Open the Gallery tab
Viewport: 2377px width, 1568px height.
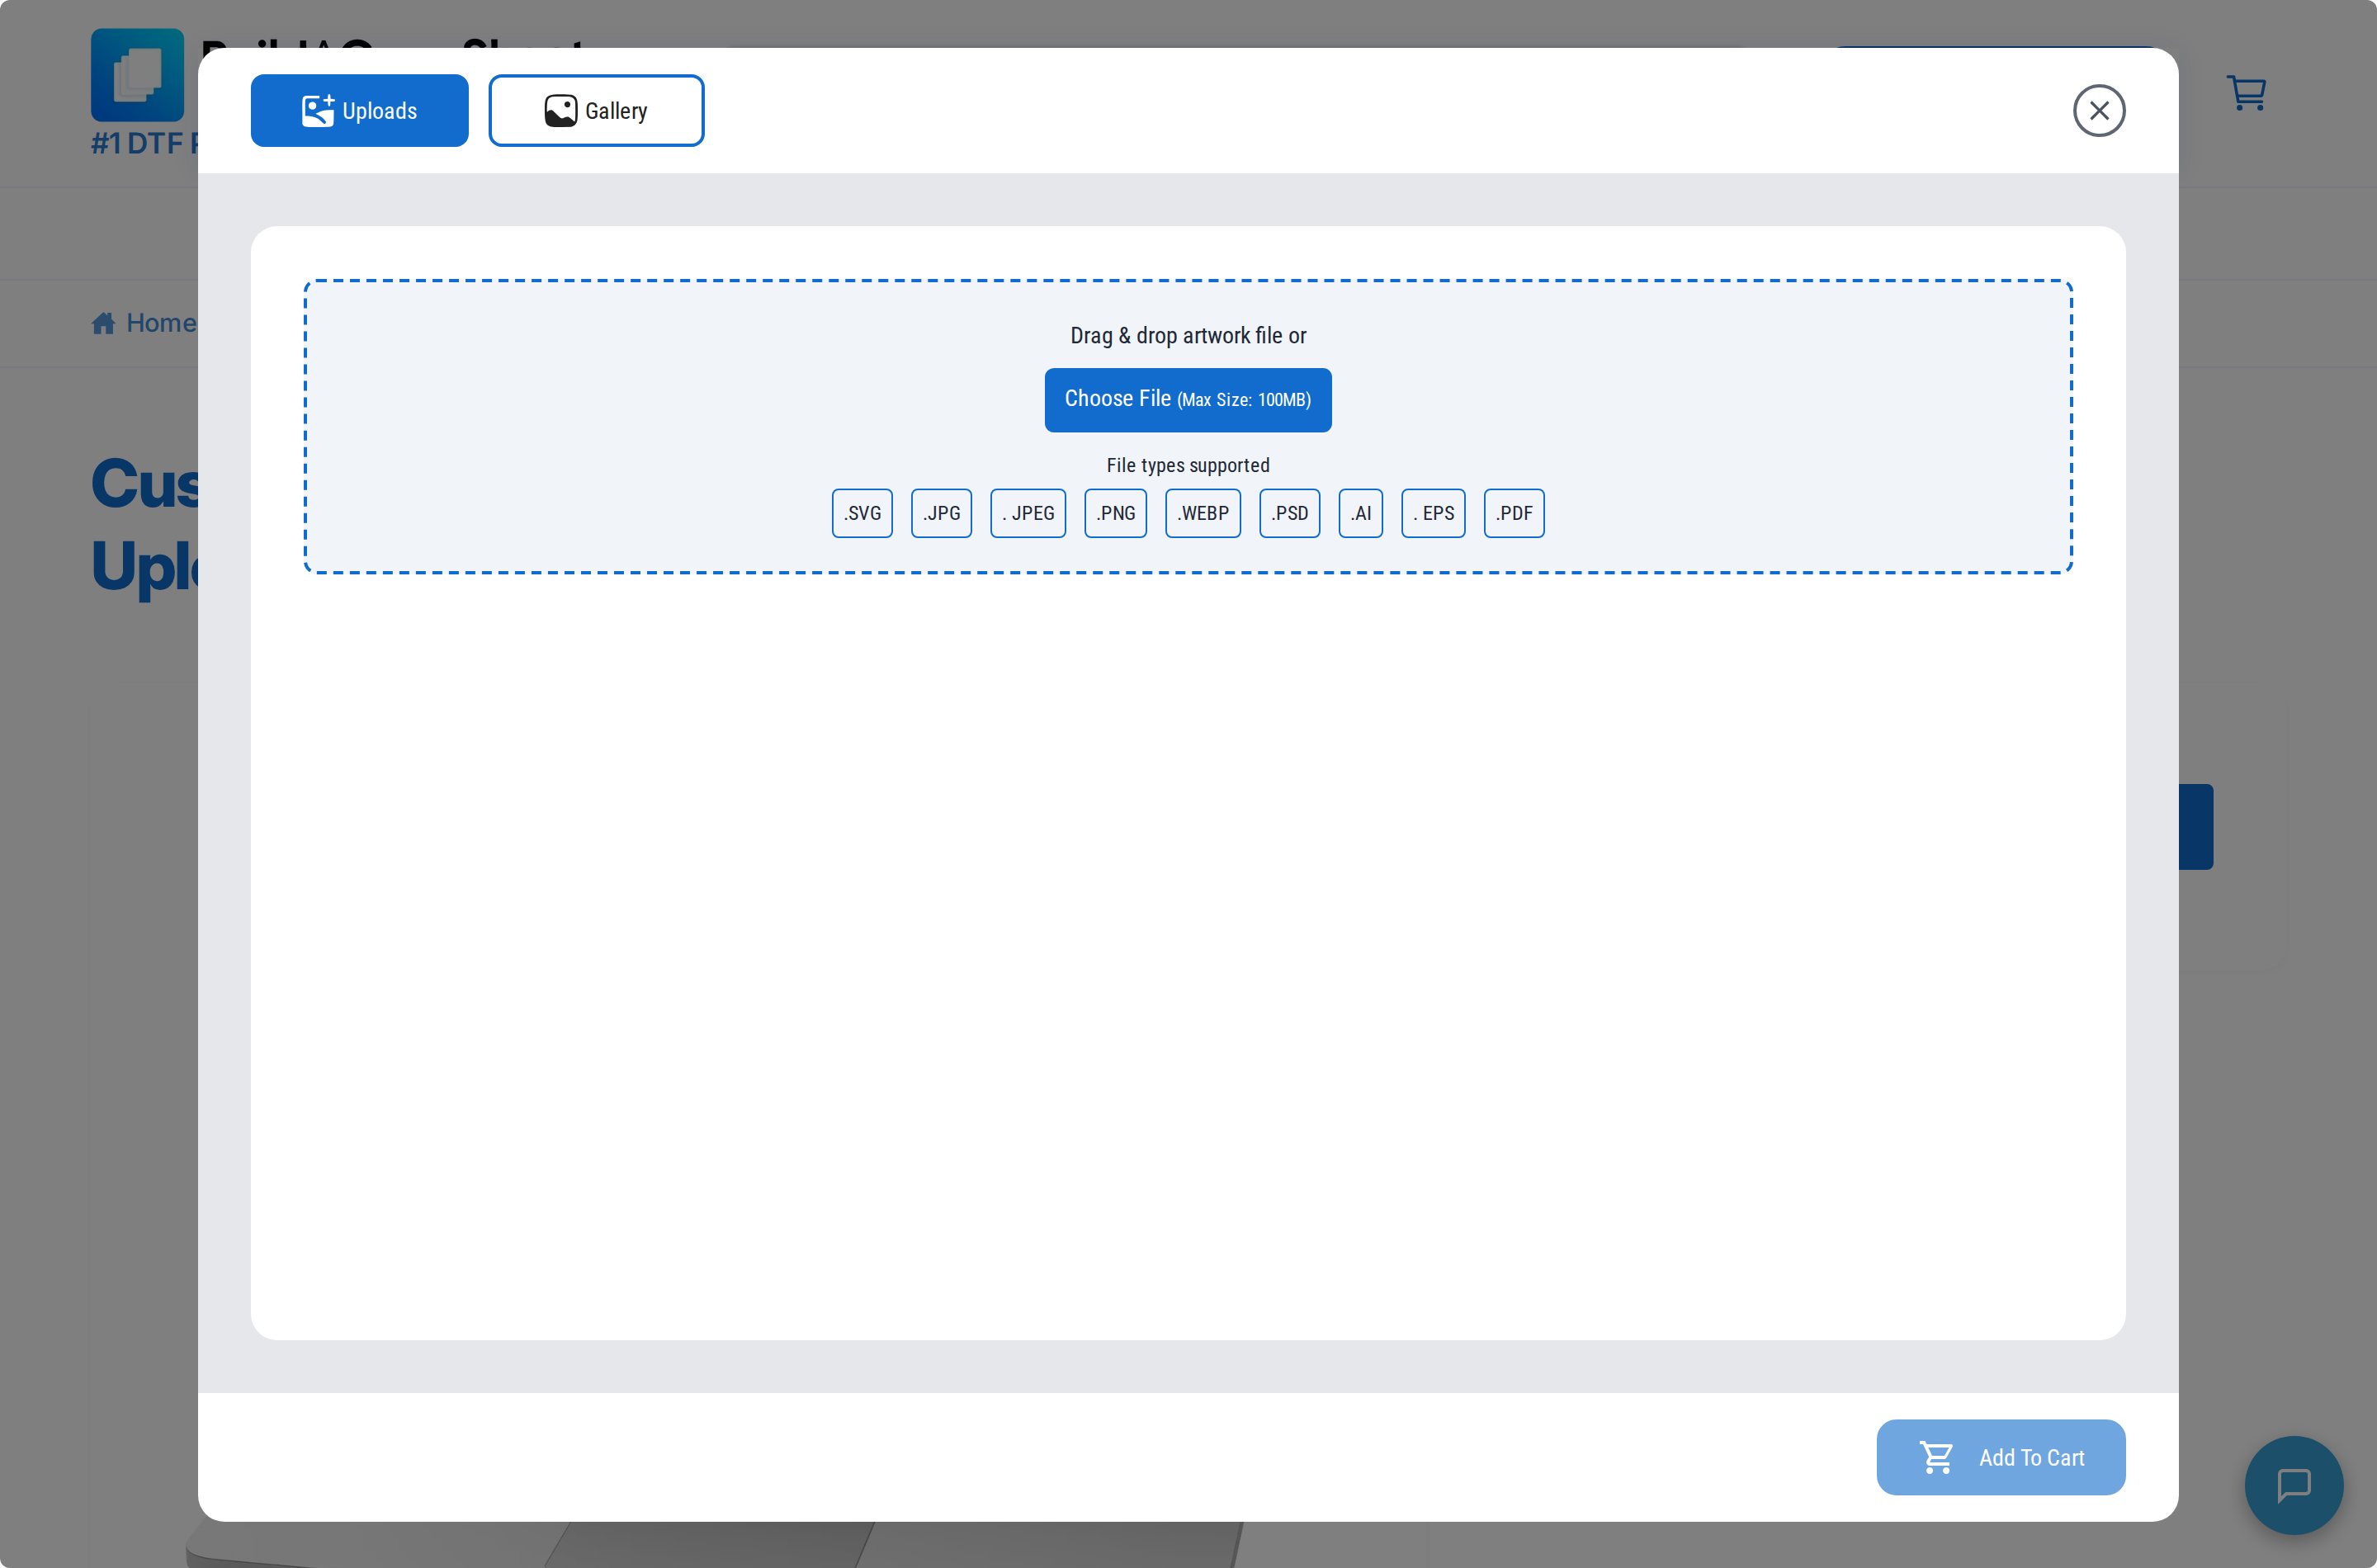pyautogui.click(x=596, y=111)
